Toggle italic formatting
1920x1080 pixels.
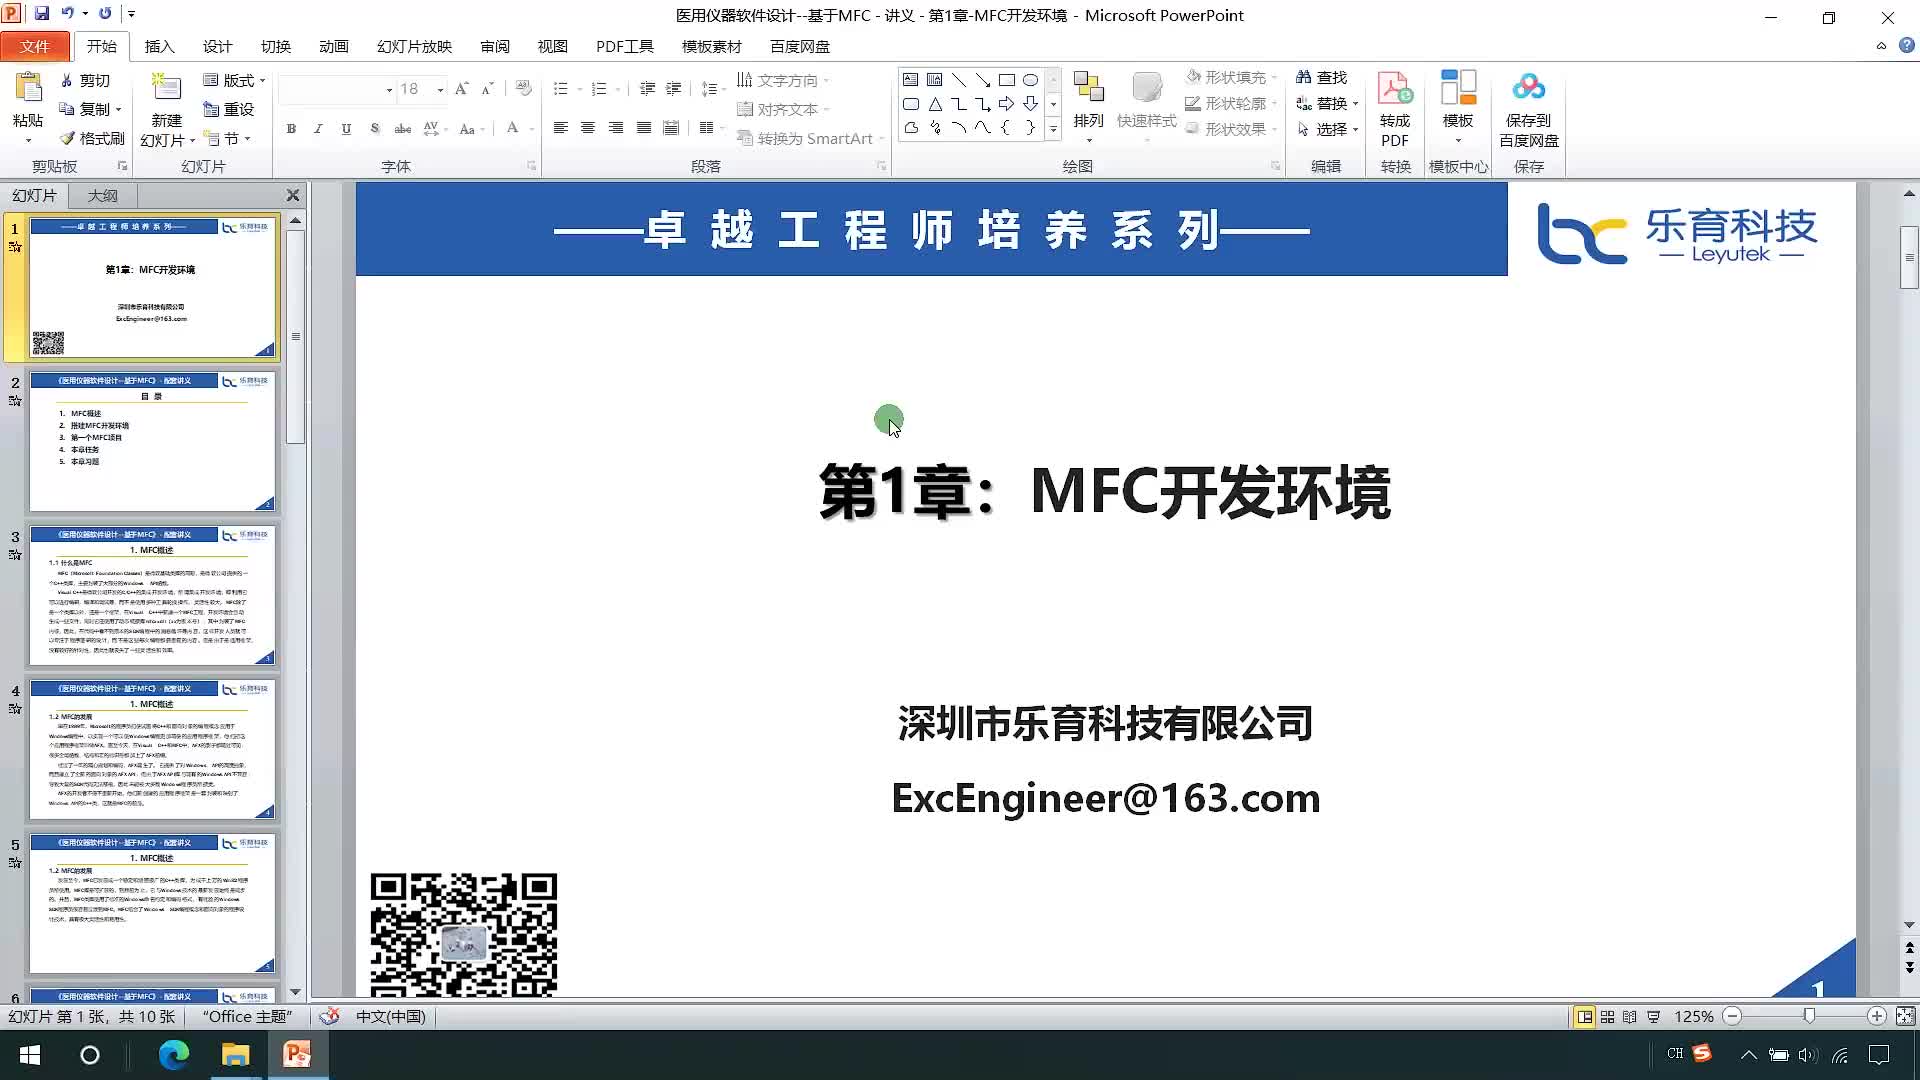318,128
